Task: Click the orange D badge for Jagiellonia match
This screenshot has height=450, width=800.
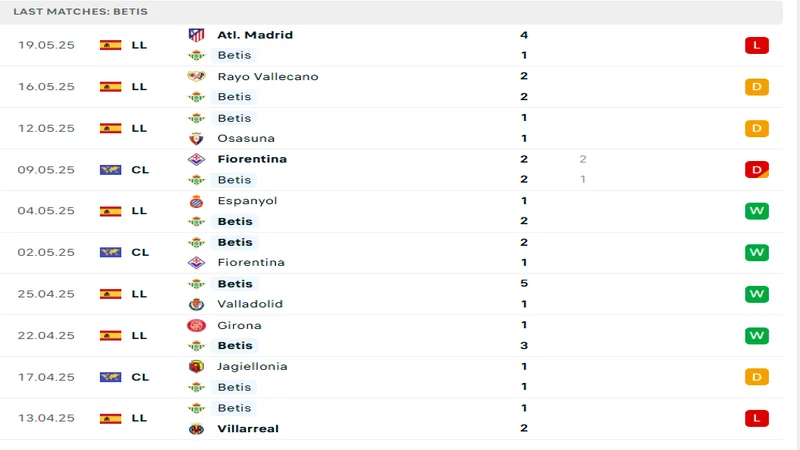Action: pos(757,377)
